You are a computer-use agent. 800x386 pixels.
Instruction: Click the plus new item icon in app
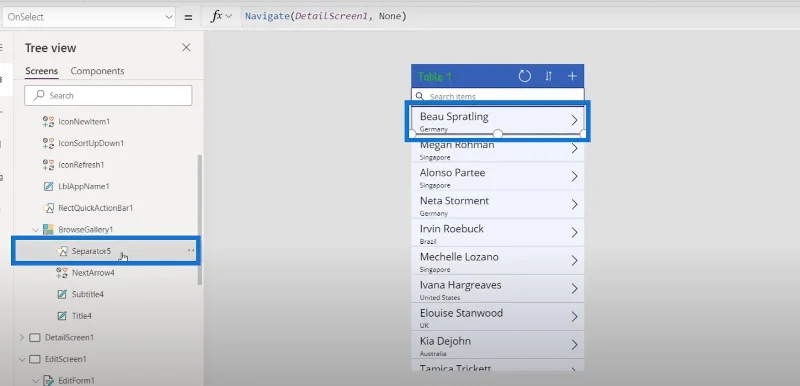[572, 76]
